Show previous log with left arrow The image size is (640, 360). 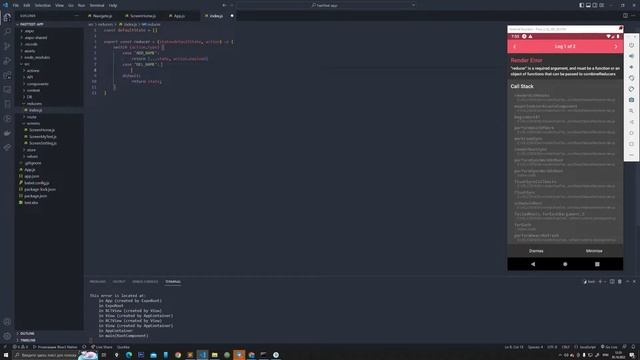click(x=515, y=47)
